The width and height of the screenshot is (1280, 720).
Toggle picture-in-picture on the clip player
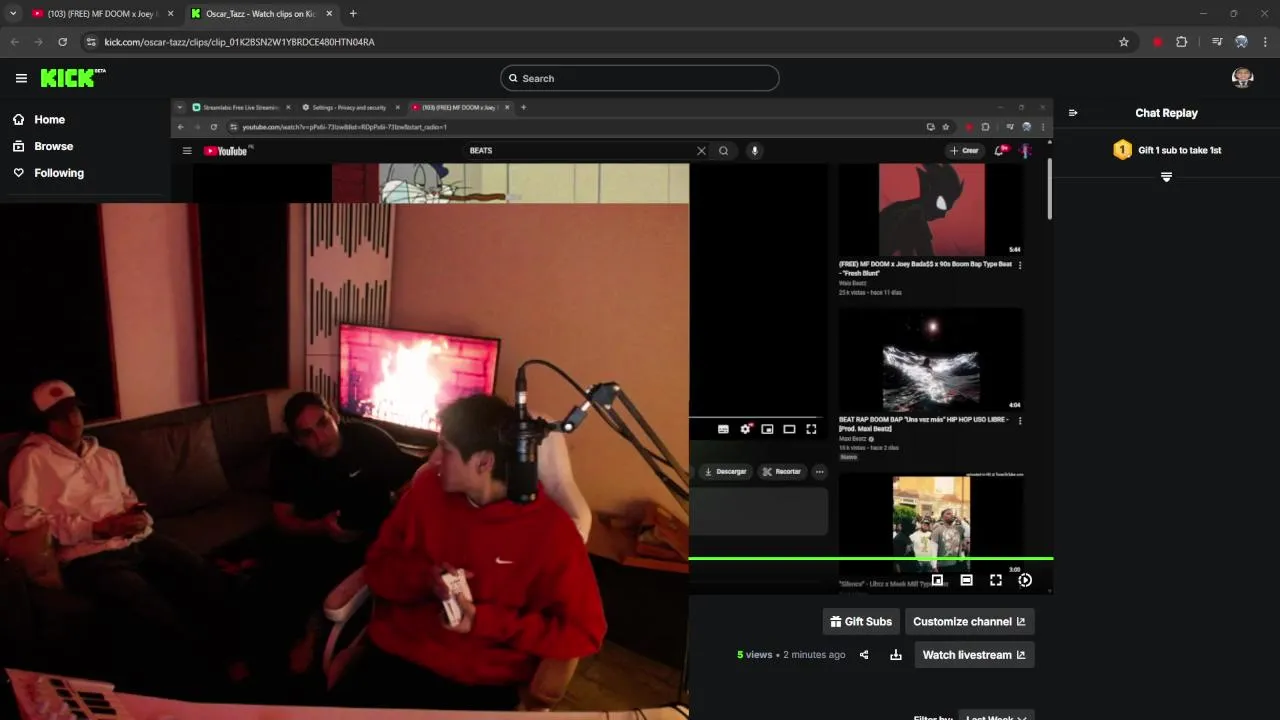coord(937,580)
